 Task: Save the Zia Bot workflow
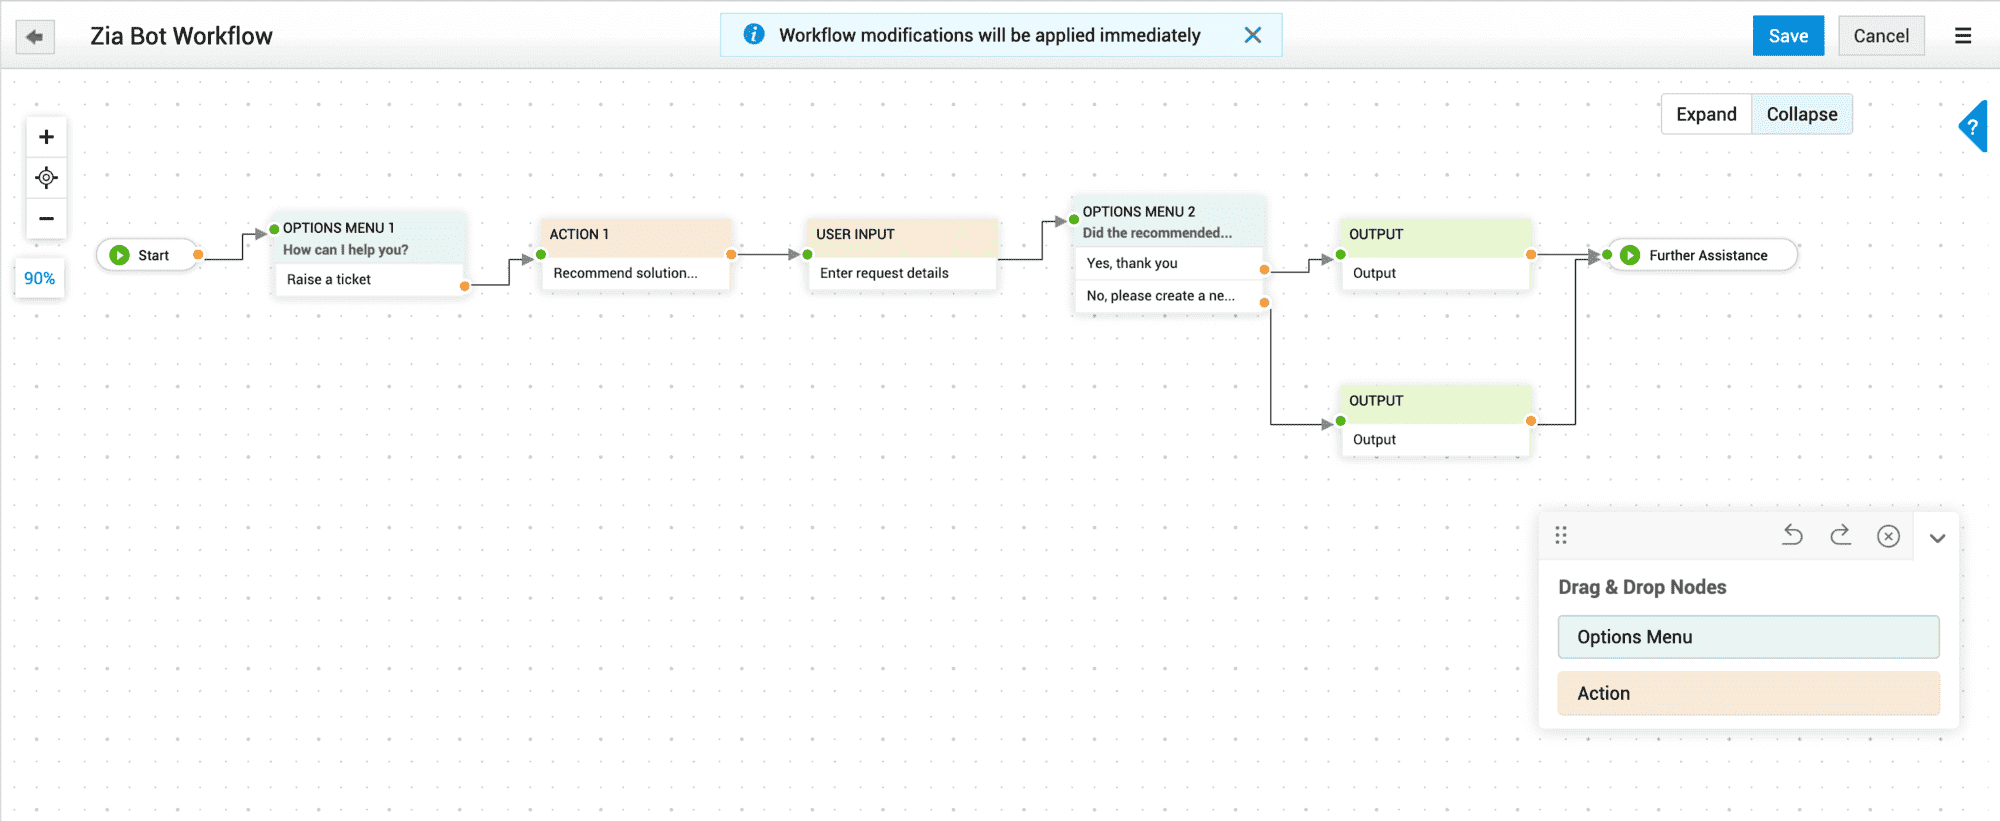[x=1788, y=36]
